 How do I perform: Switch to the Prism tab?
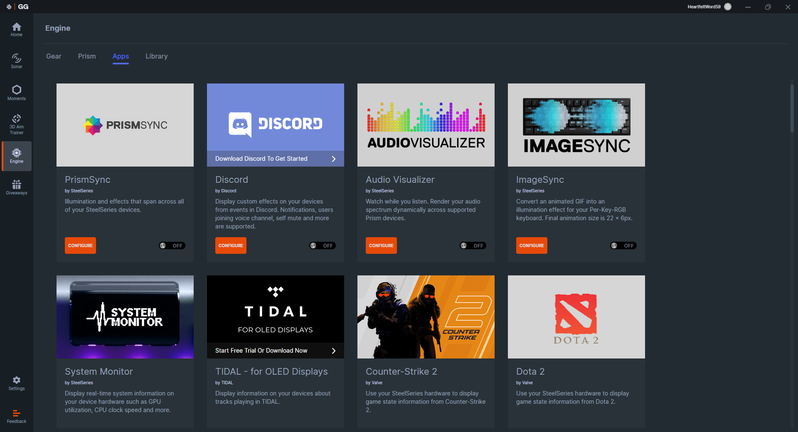[x=87, y=56]
